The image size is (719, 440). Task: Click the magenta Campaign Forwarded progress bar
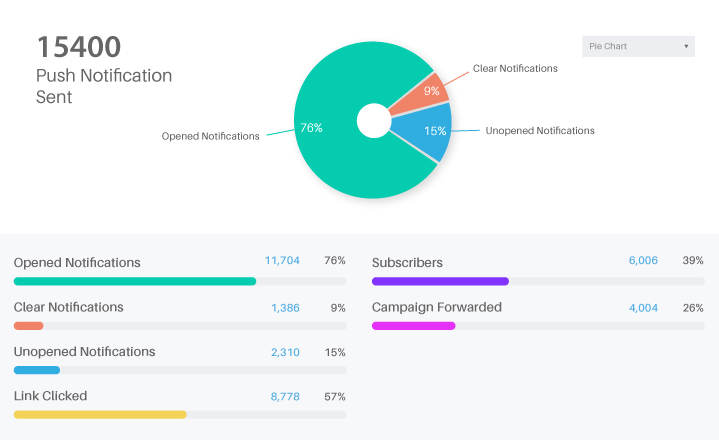[413, 325]
